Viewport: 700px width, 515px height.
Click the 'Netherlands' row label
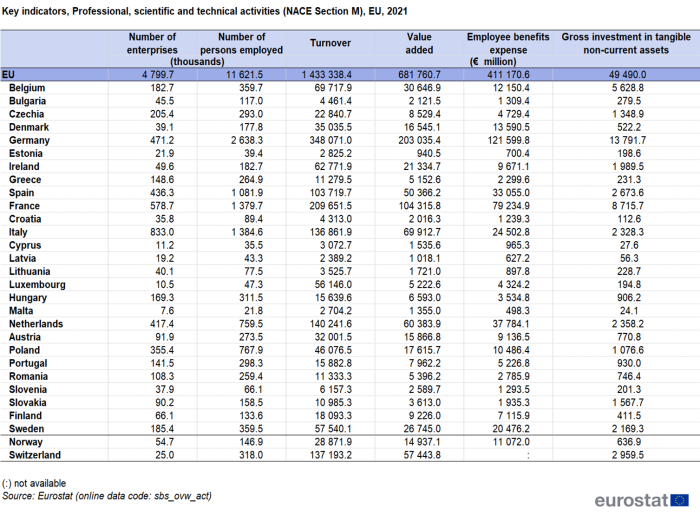coord(36,324)
